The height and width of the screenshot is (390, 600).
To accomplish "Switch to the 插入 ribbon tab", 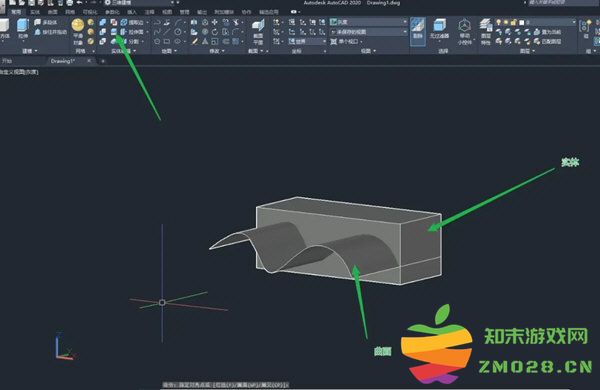I will tap(131, 12).
